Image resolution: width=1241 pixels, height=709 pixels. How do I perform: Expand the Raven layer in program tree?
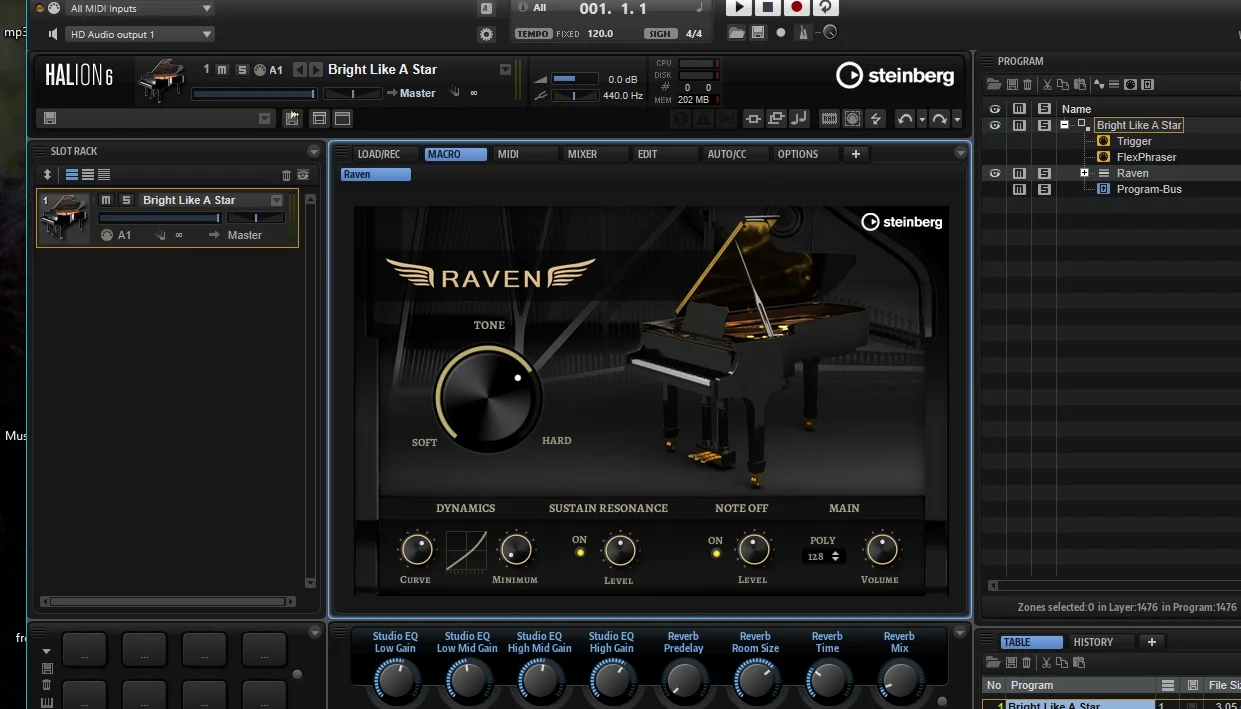(1084, 173)
